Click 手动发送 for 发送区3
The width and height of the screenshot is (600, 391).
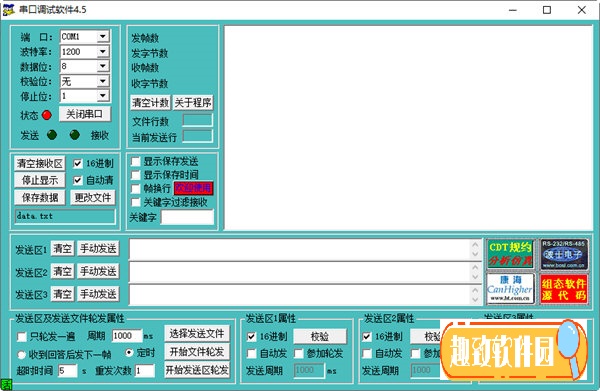pos(98,294)
